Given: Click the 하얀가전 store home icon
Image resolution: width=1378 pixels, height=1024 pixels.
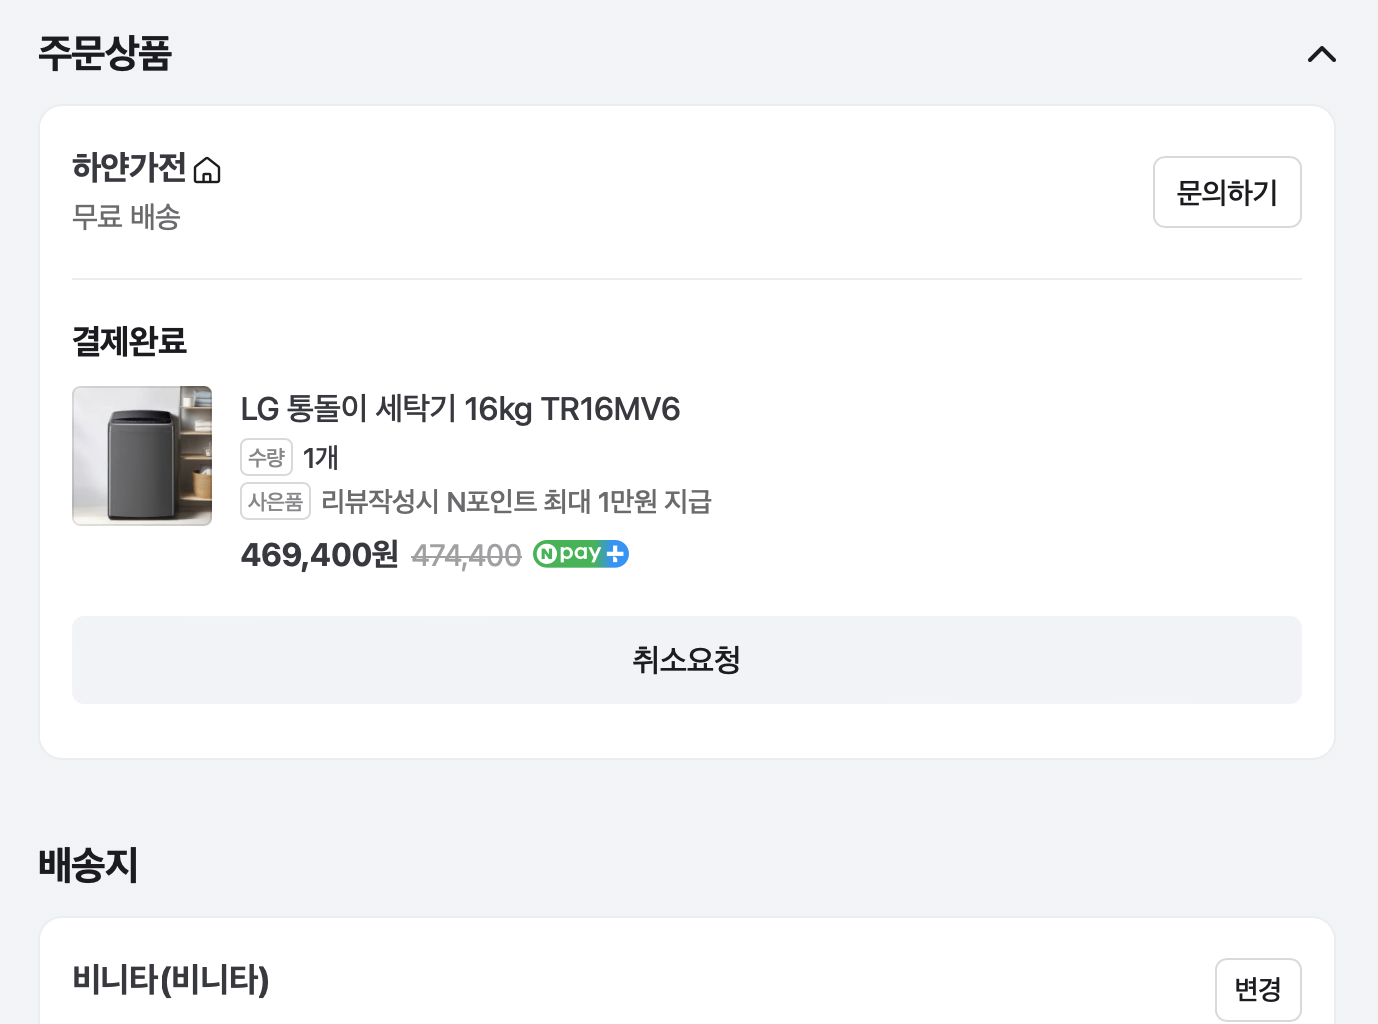Looking at the screenshot, I should (207, 170).
